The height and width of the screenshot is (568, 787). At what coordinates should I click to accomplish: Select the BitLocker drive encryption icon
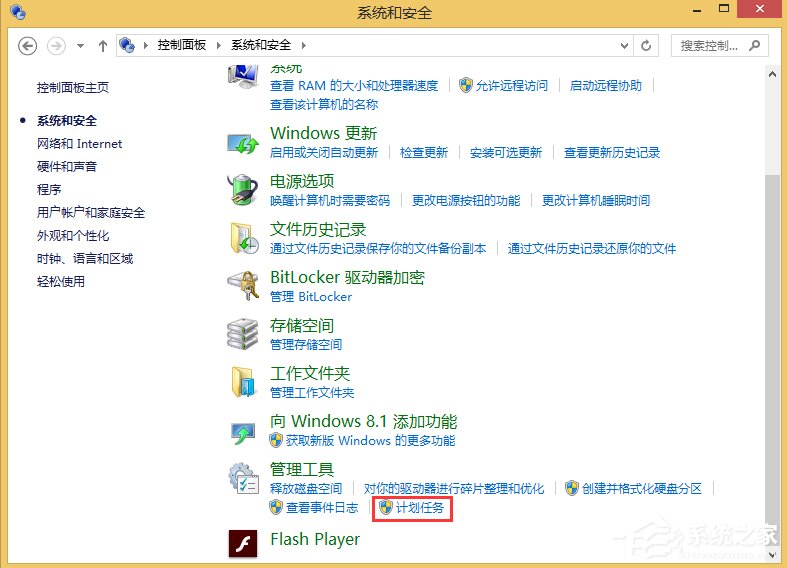click(x=244, y=286)
